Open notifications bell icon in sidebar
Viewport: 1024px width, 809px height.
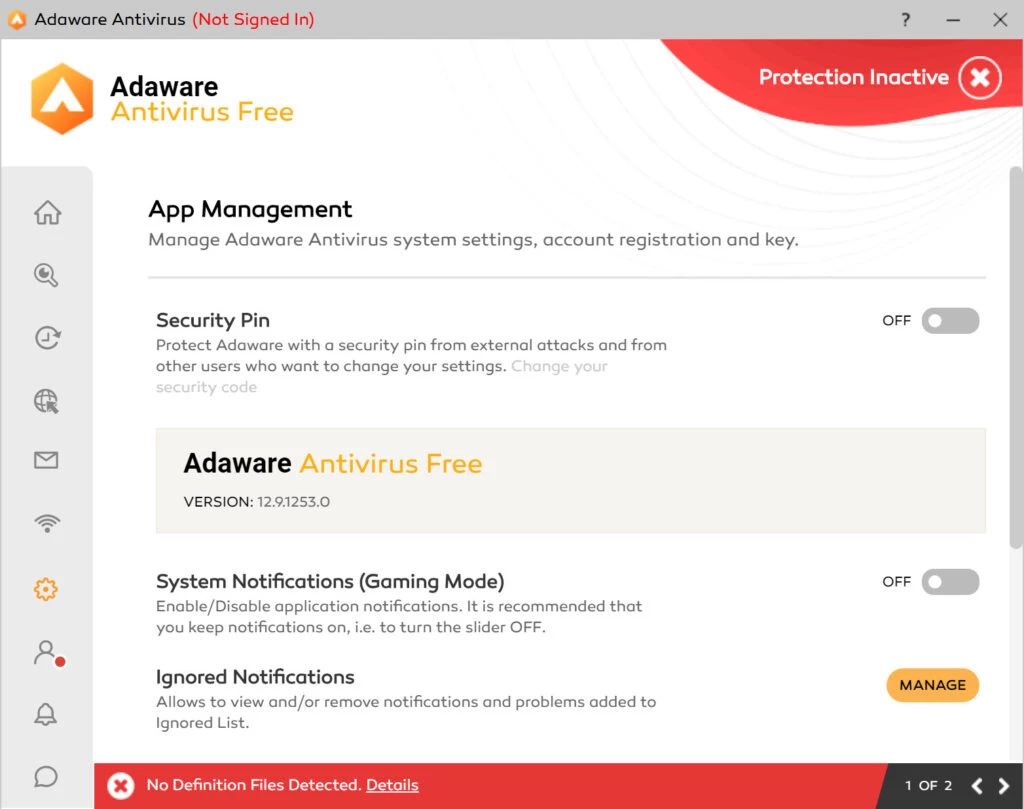(x=46, y=714)
